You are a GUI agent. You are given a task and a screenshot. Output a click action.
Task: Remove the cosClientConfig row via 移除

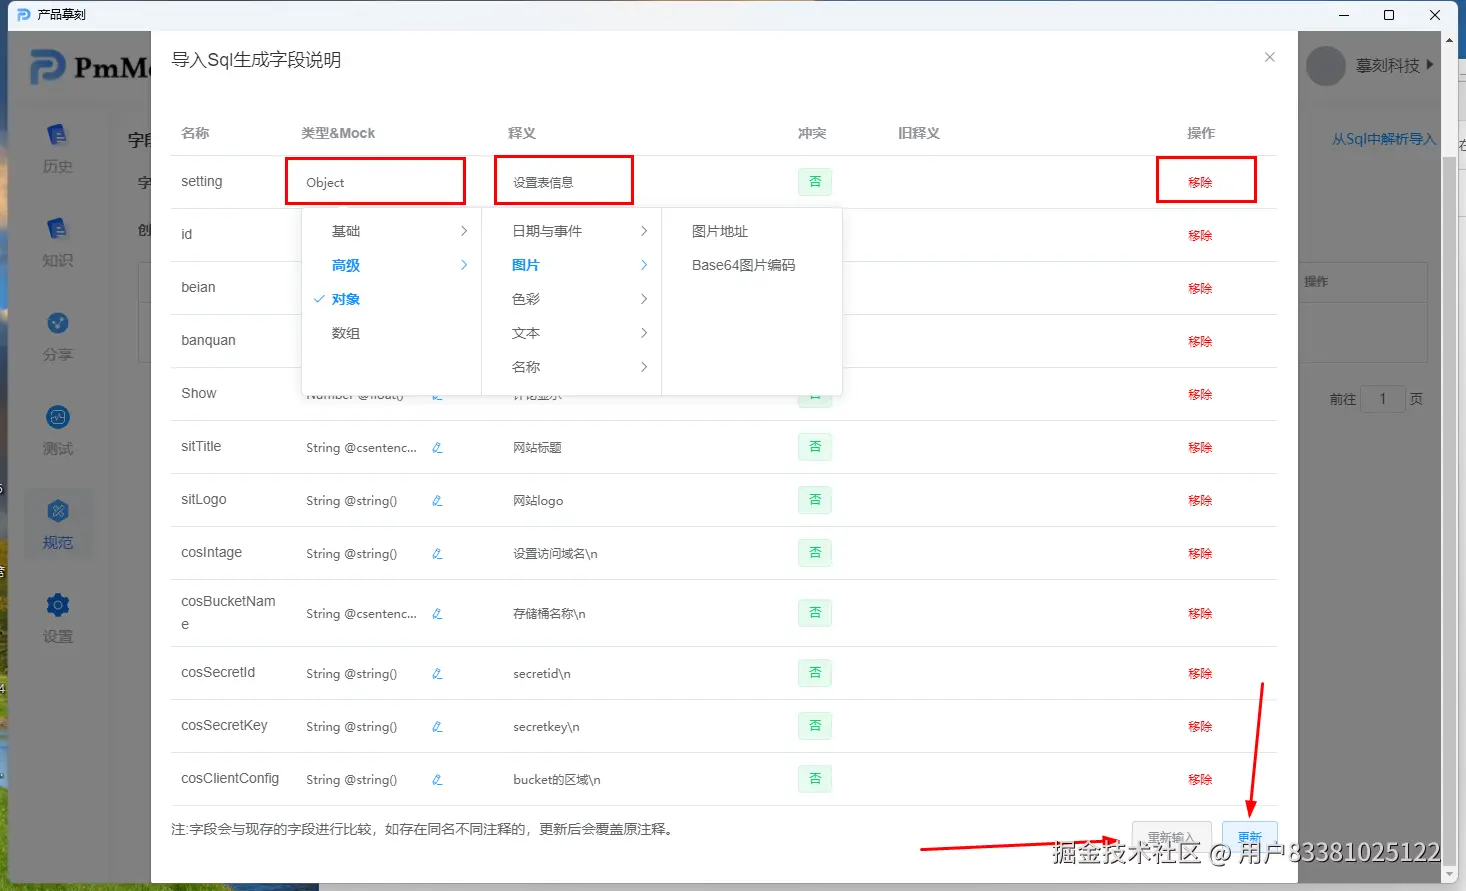pyautogui.click(x=1200, y=779)
